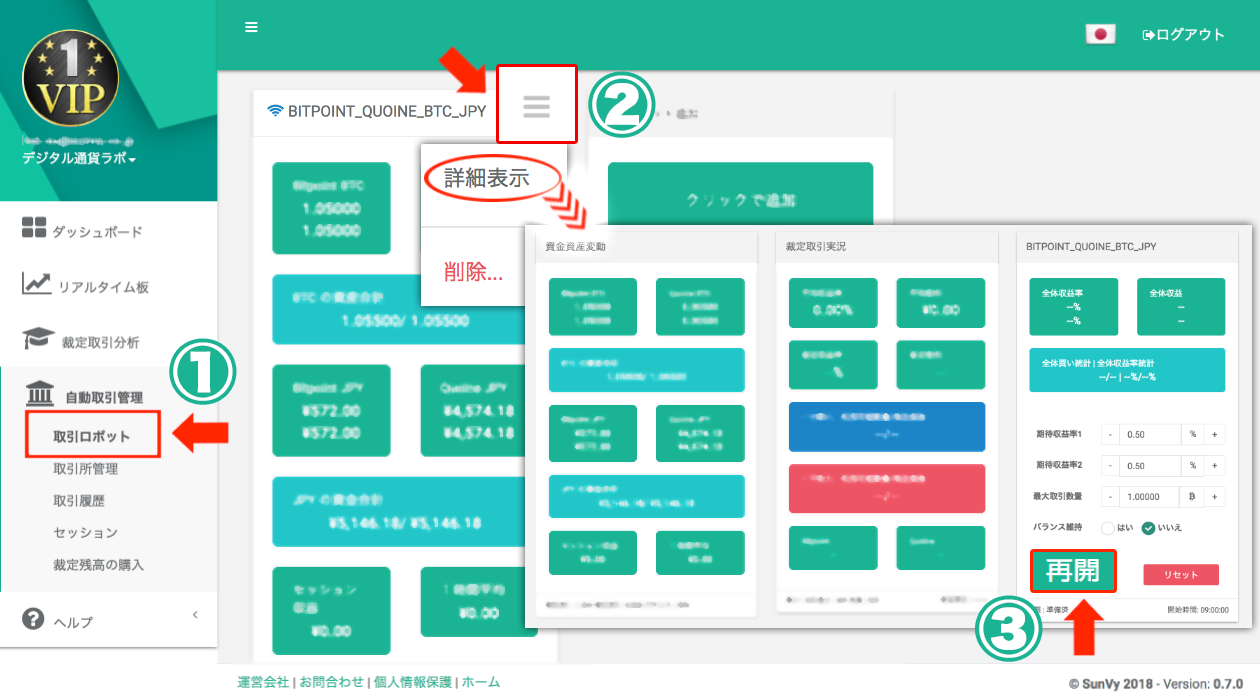Select いいえ for バランス維持
The width and height of the screenshot is (1260, 700).
[x=1149, y=528]
